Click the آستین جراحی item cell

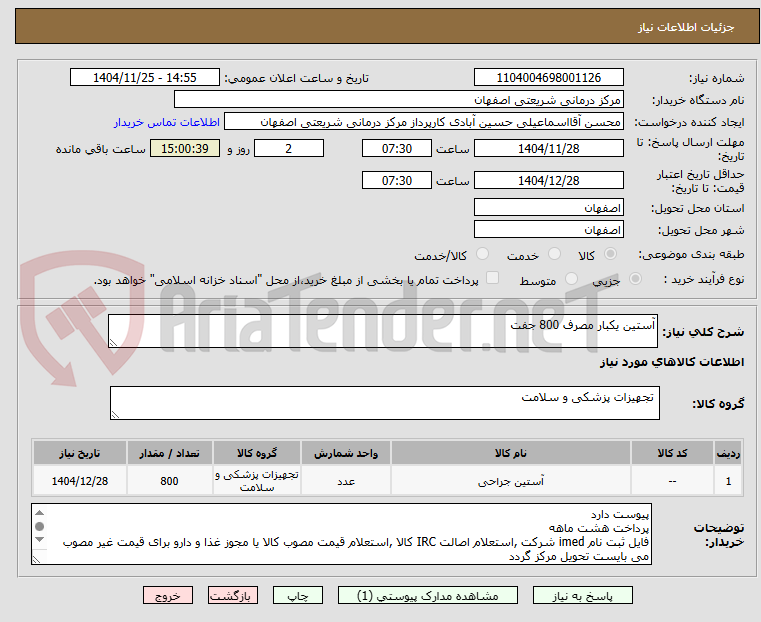tap(511, 481)
